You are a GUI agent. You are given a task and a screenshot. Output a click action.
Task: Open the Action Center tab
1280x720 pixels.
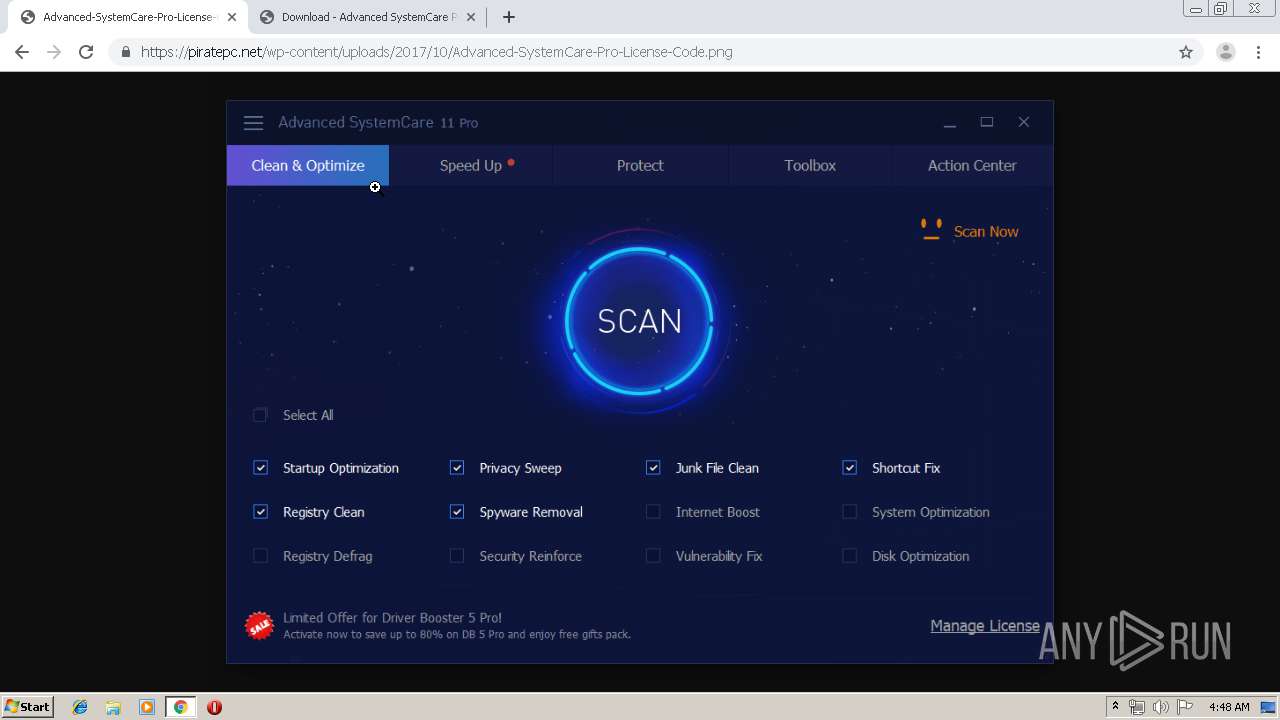coord(972,165)
